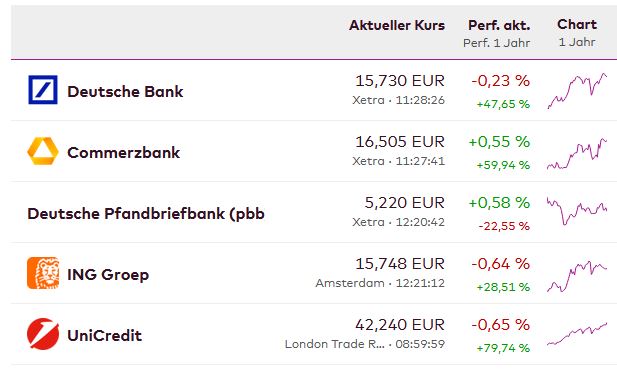617x381 pixels.
Task: Sort by Perf. akt. column header
Action: (x=499, y=25)
